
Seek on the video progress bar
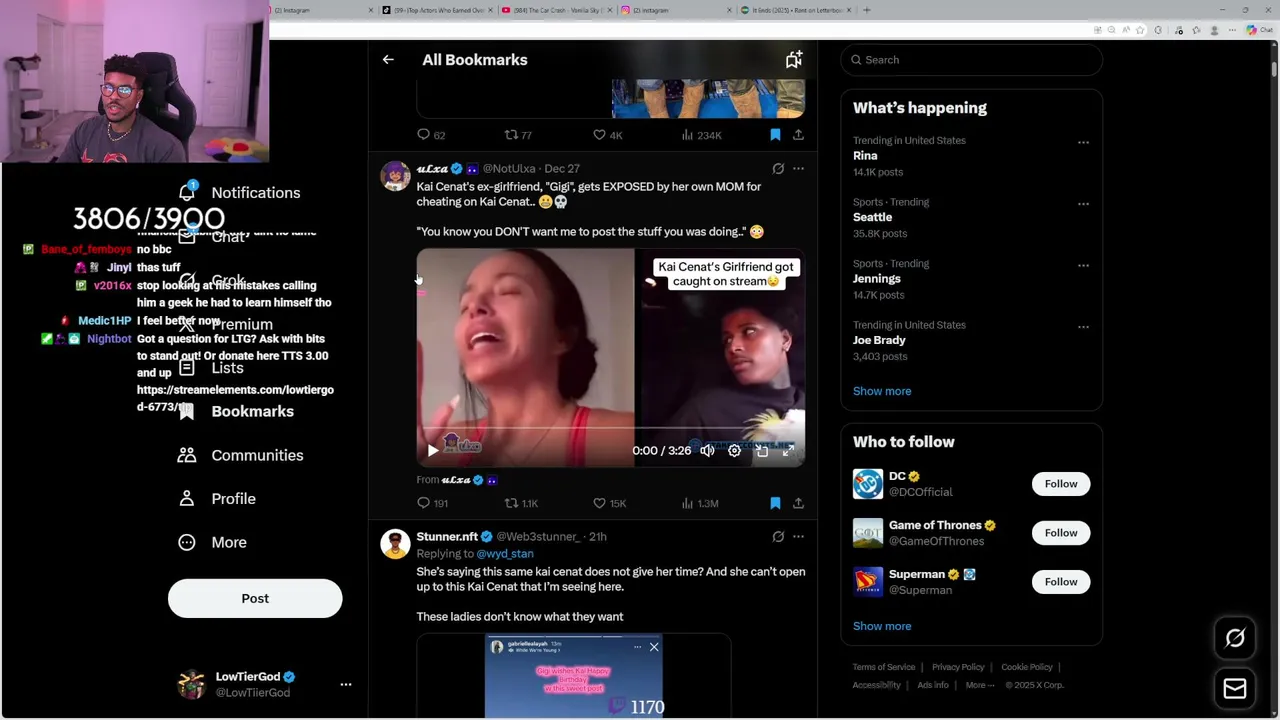point(610,430)
